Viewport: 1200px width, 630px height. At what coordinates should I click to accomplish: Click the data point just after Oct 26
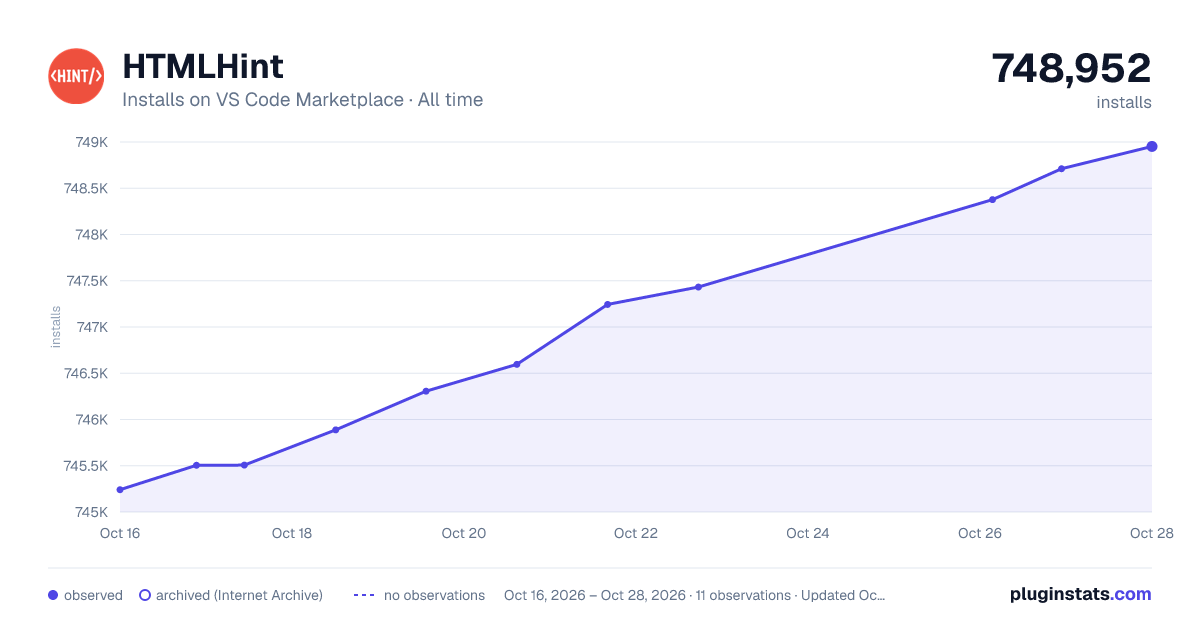[993, 200]
